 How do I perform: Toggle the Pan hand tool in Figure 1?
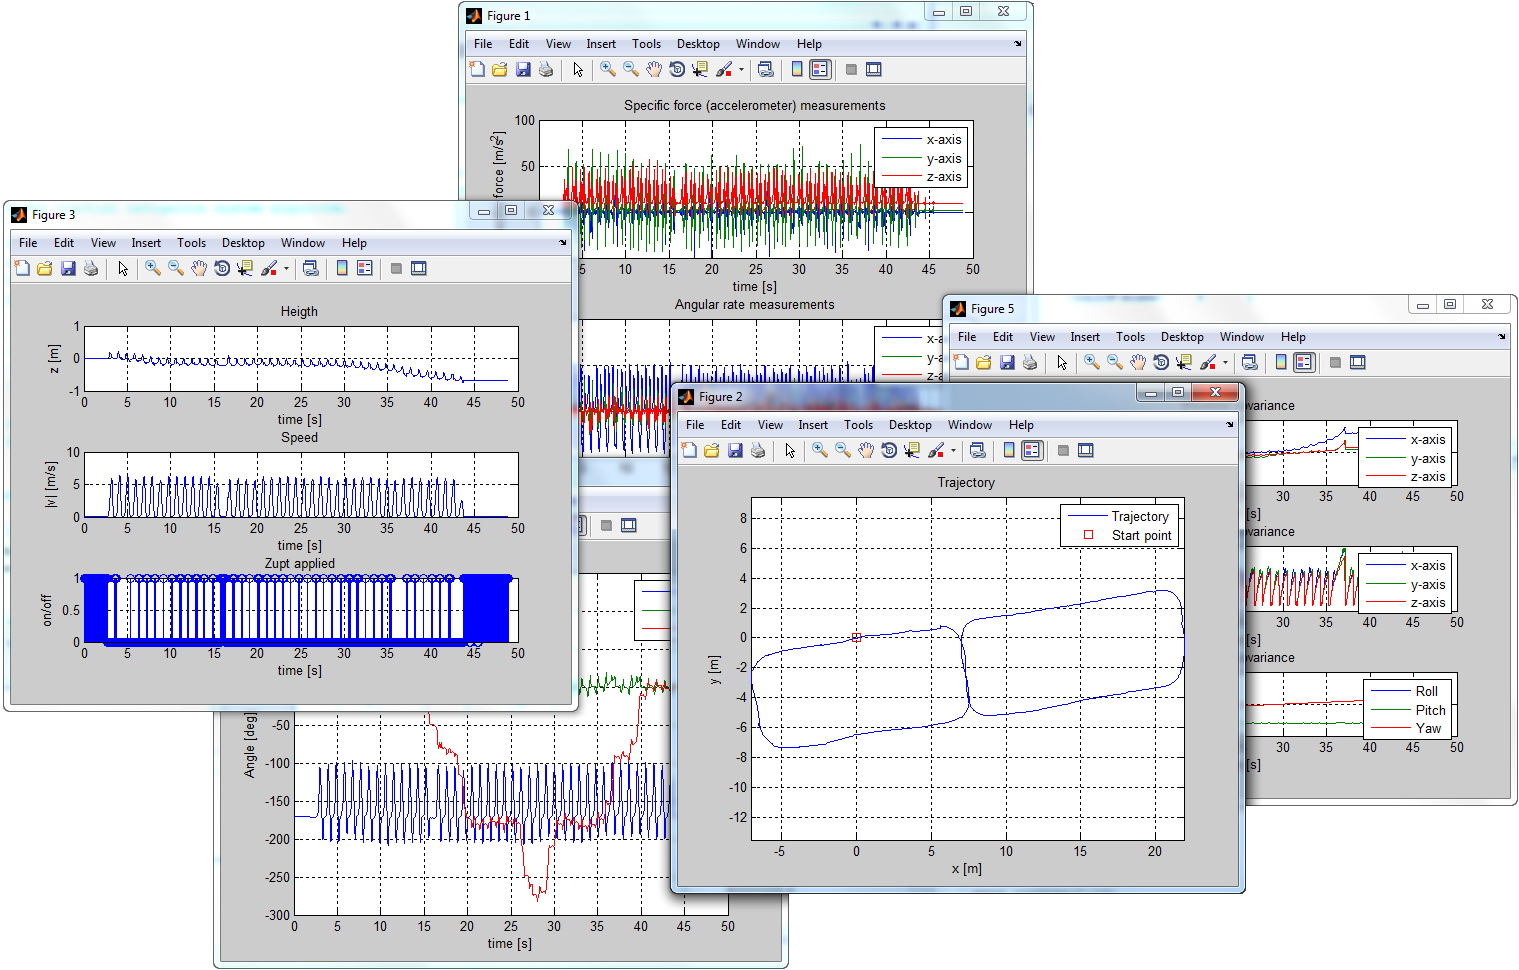point(654,69)
